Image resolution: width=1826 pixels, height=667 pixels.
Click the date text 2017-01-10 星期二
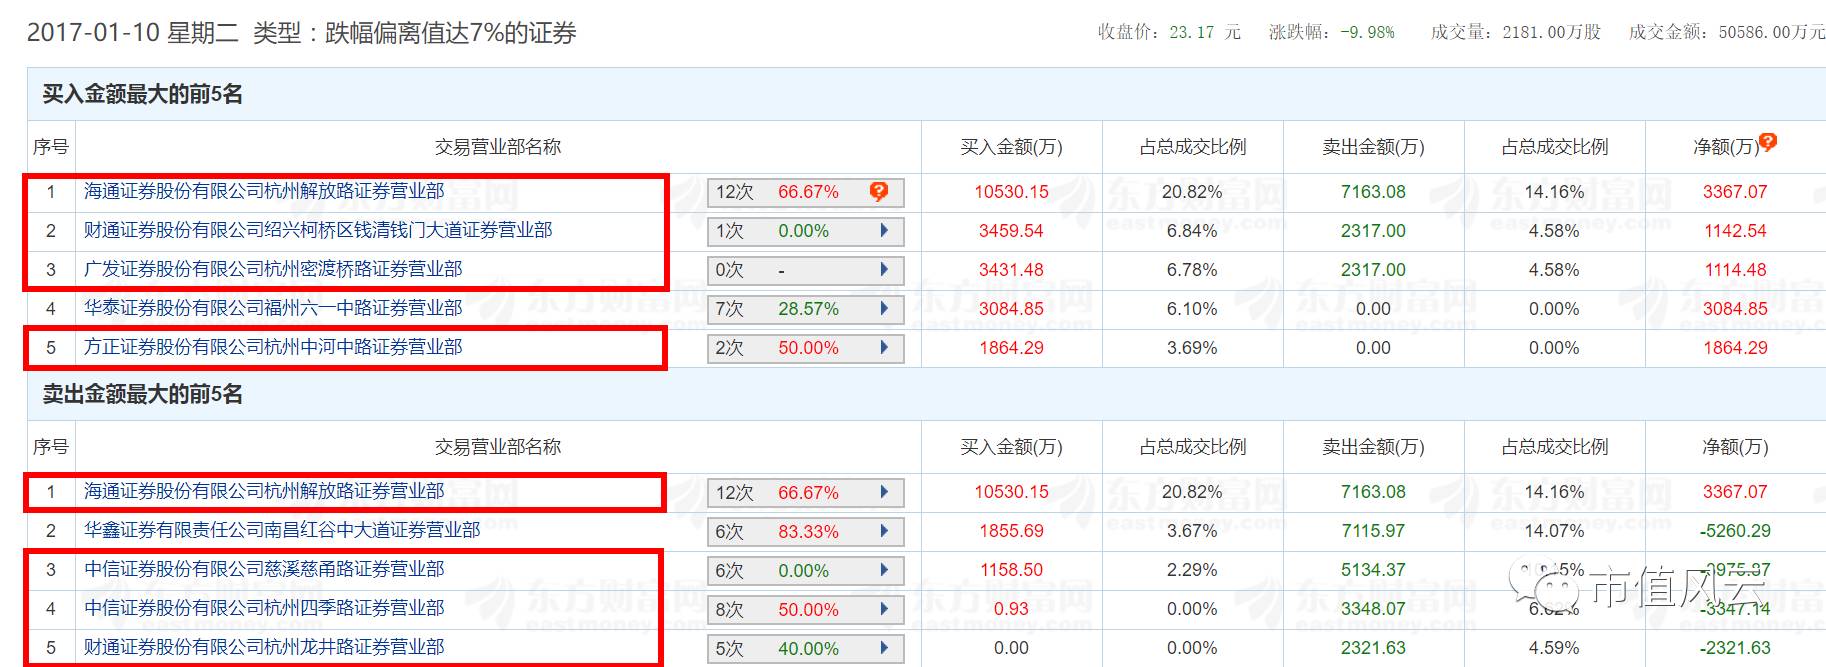(x=133, y=33)
